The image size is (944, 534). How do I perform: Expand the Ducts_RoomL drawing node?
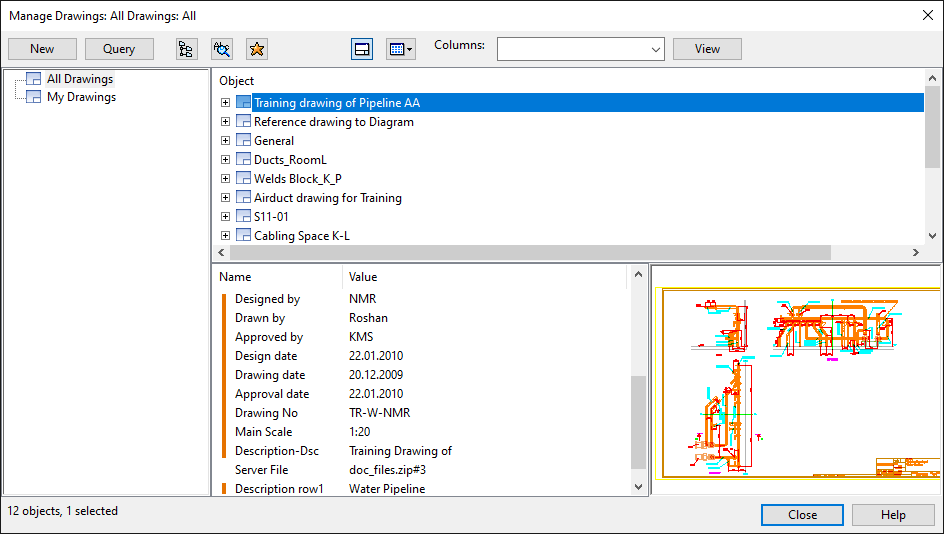tap(226, 160)
